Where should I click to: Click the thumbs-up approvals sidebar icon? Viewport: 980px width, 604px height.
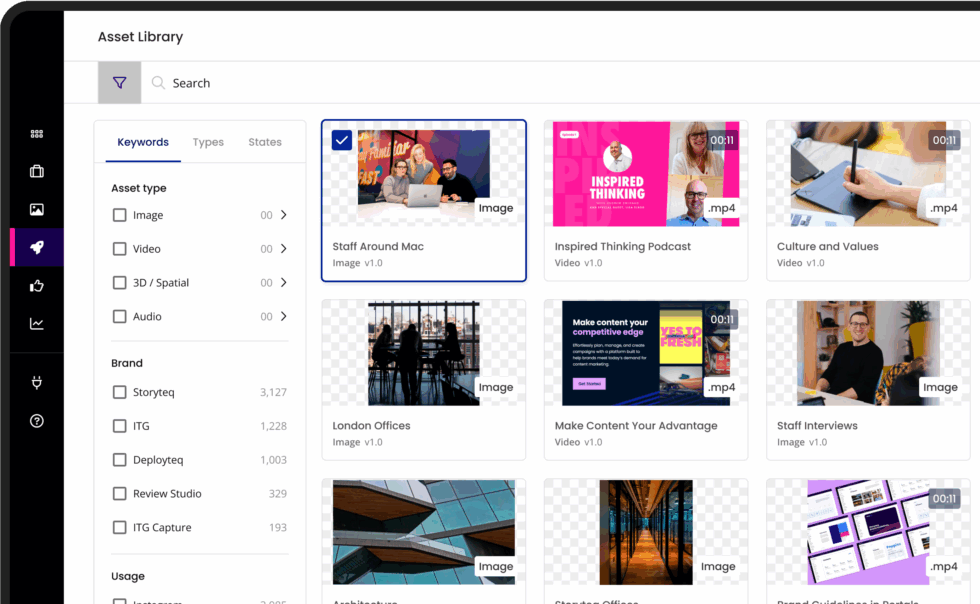pyautogui.click(x=37, y=286)
